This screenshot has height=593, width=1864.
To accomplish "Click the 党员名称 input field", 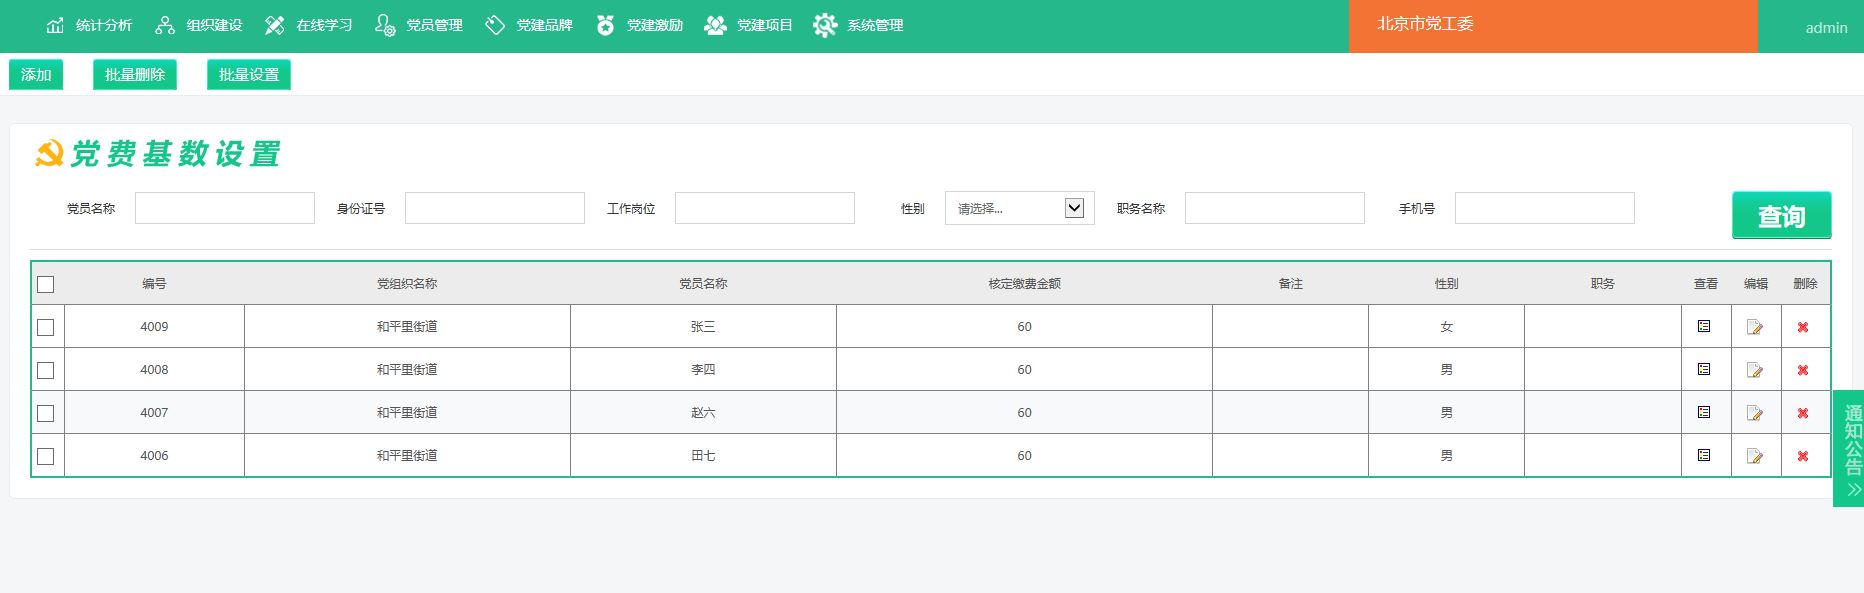I will coord(225,208).
